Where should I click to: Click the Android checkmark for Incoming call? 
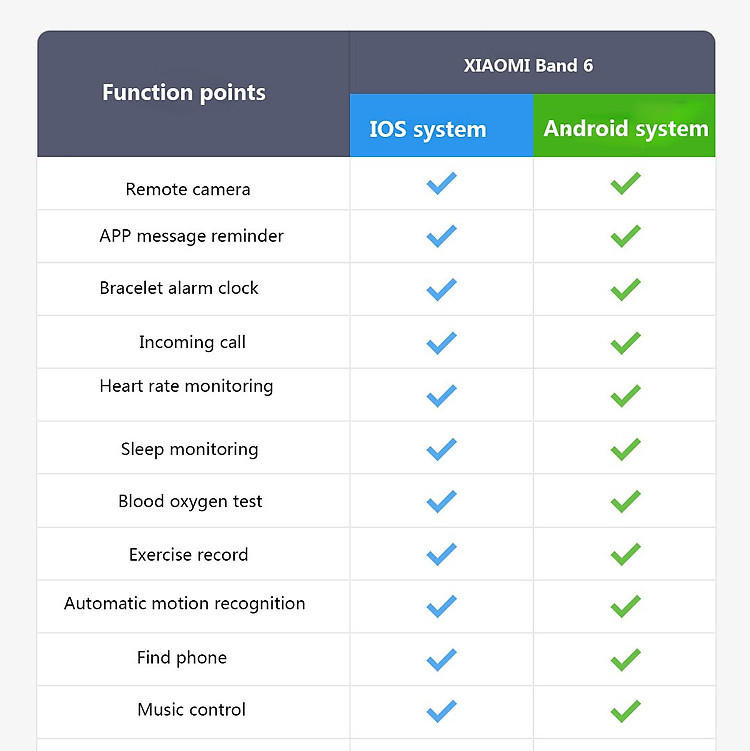[625, 343]
